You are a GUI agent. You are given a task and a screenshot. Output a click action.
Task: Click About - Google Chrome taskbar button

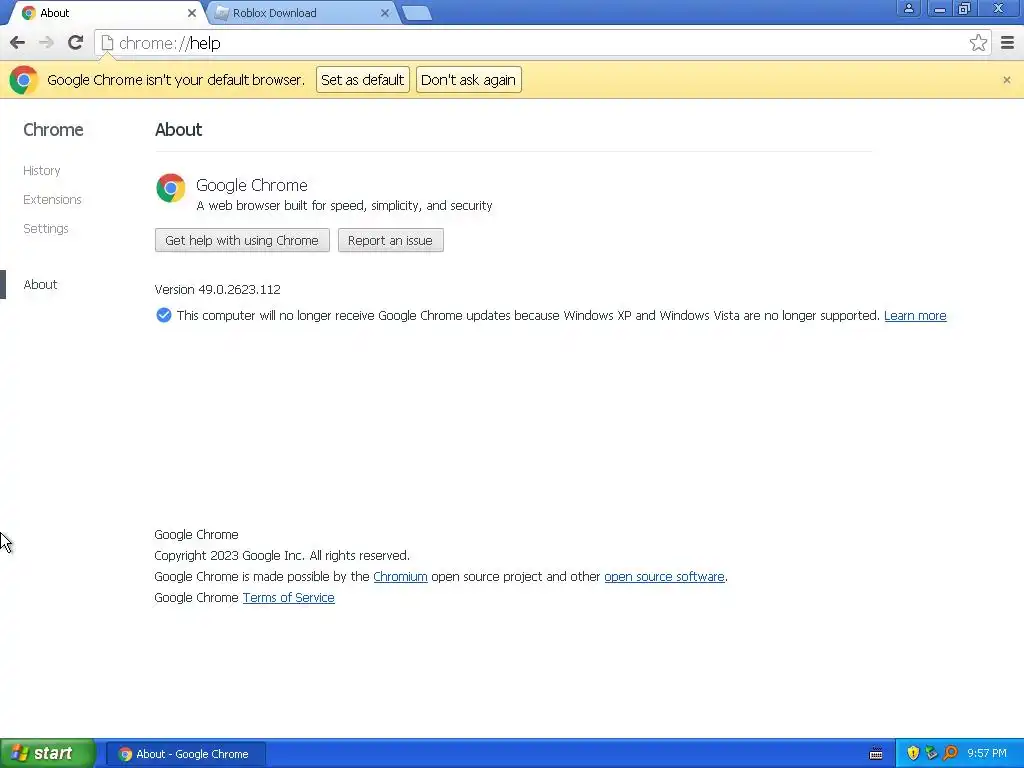tap(185, 754)
